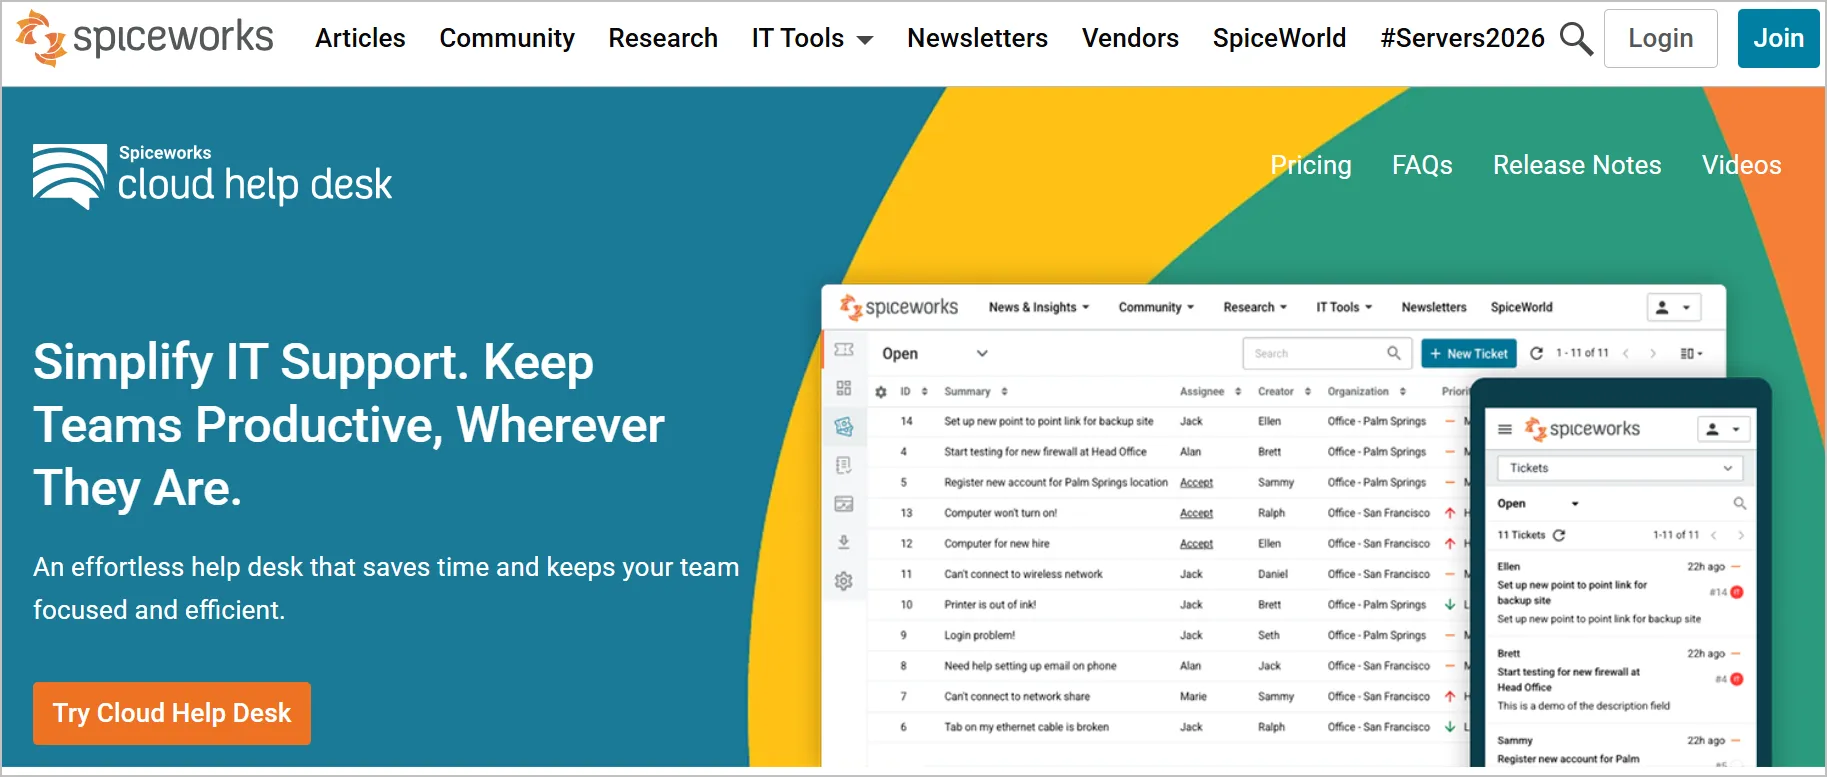Click the tickets icon in the mockup sidebar

click(844, 350)
